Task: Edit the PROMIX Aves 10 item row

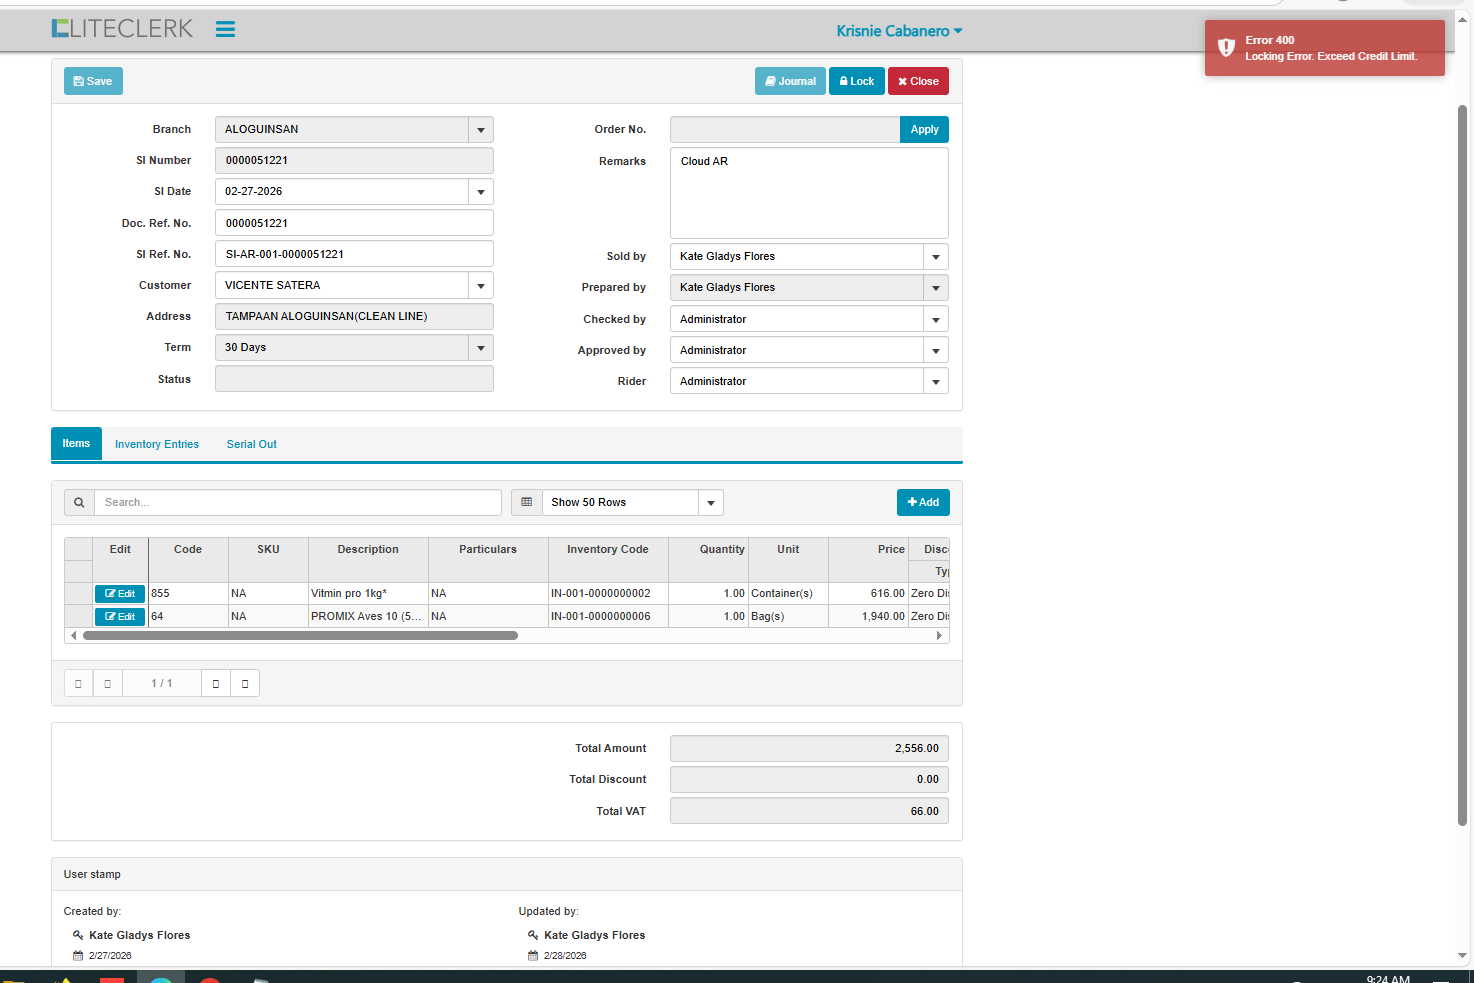Action: [120, 617]
